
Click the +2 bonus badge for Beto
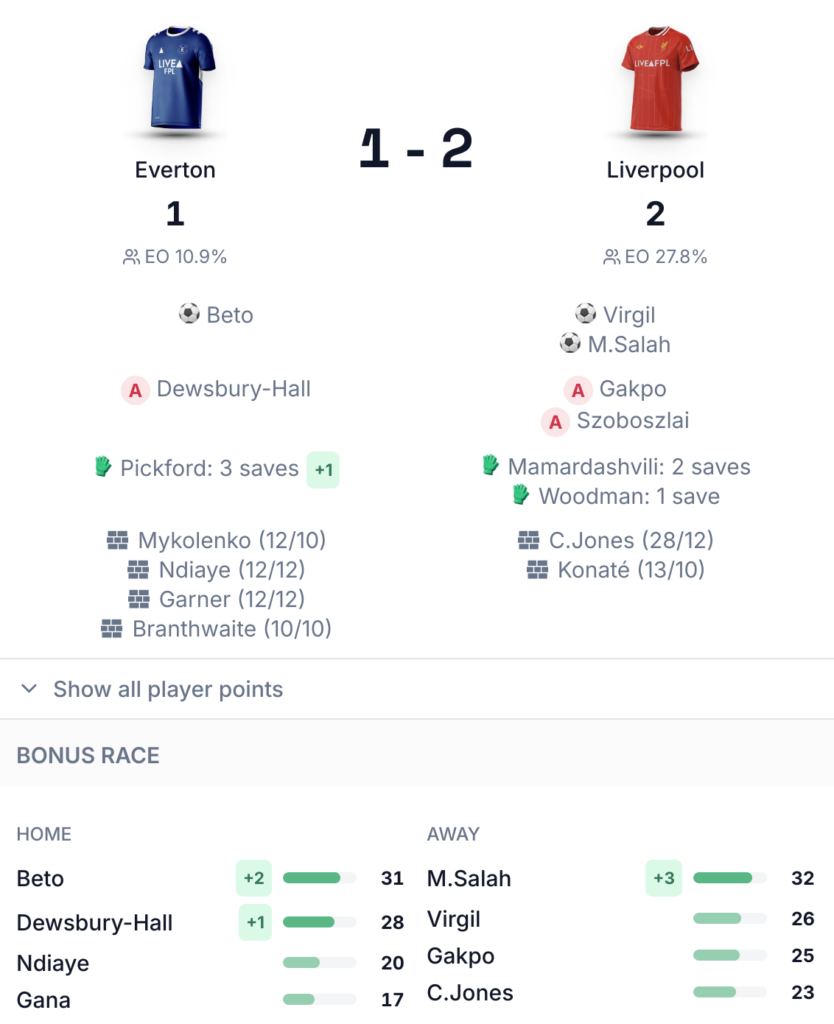coord(254,878)
